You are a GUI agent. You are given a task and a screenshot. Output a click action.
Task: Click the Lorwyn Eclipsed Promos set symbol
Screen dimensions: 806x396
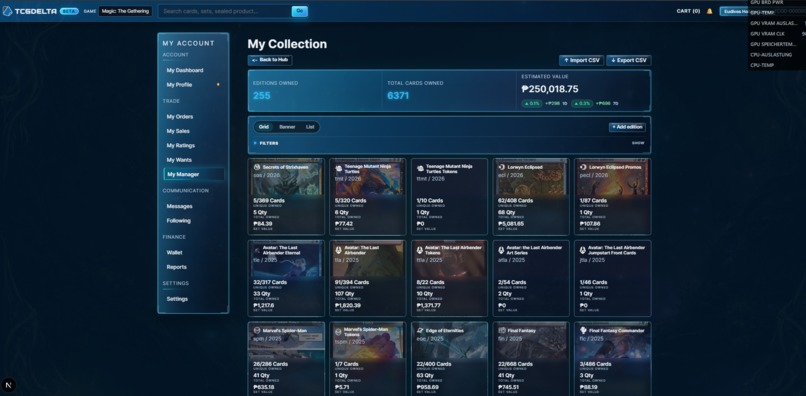click(583, 167)
